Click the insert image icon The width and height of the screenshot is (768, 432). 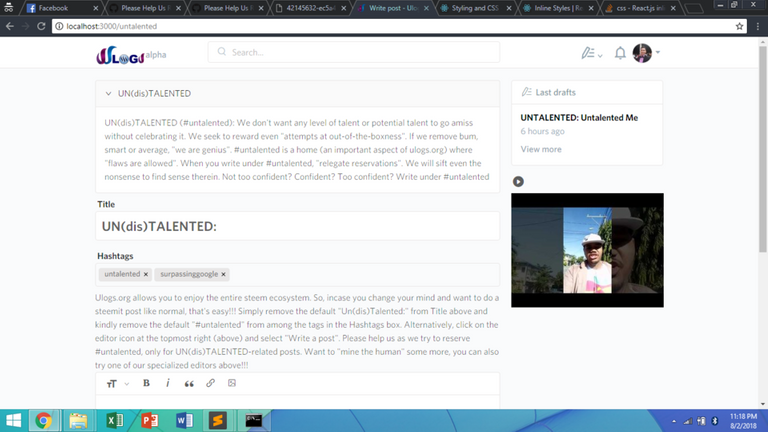click(232, 383)
